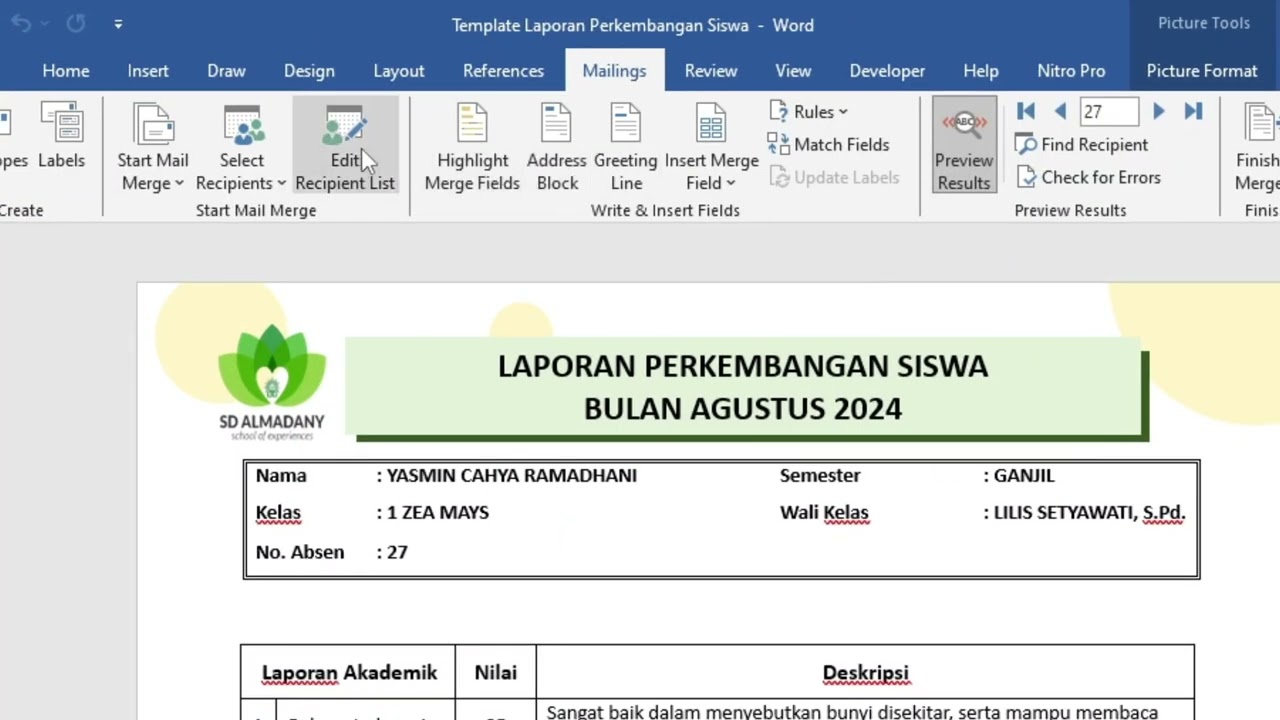Click the name YASMIN CAHYA RAMADHANI
1280x720 pixels.
point(512,476)
